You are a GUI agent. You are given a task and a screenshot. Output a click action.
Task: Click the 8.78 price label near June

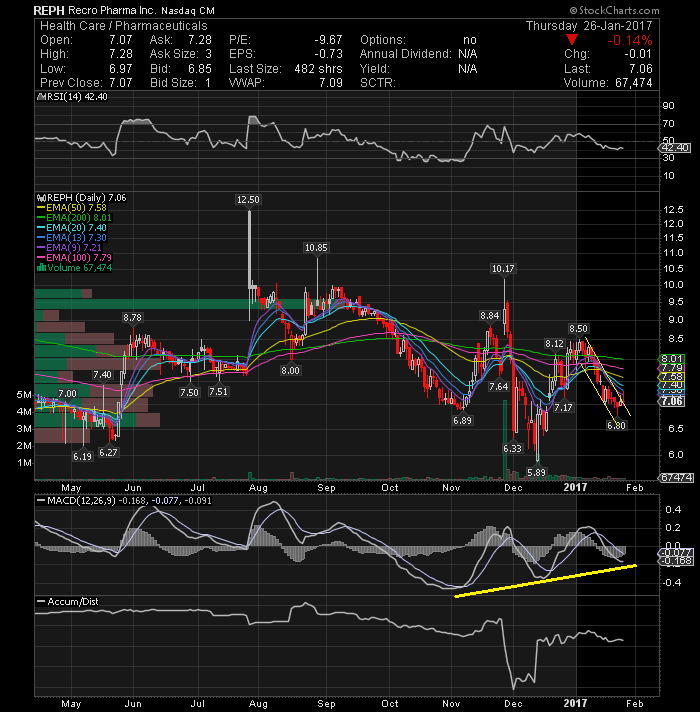[x=132, y=318]
